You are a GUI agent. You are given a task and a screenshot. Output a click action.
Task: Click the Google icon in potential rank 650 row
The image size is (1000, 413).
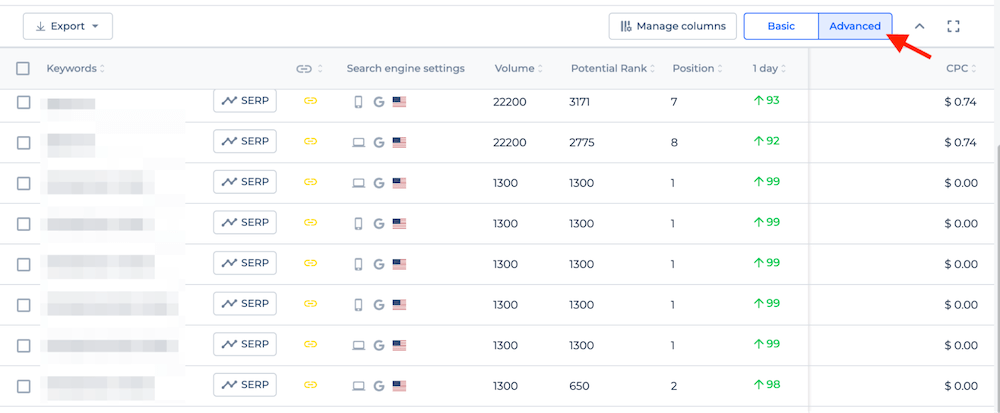tap(379, 386)
